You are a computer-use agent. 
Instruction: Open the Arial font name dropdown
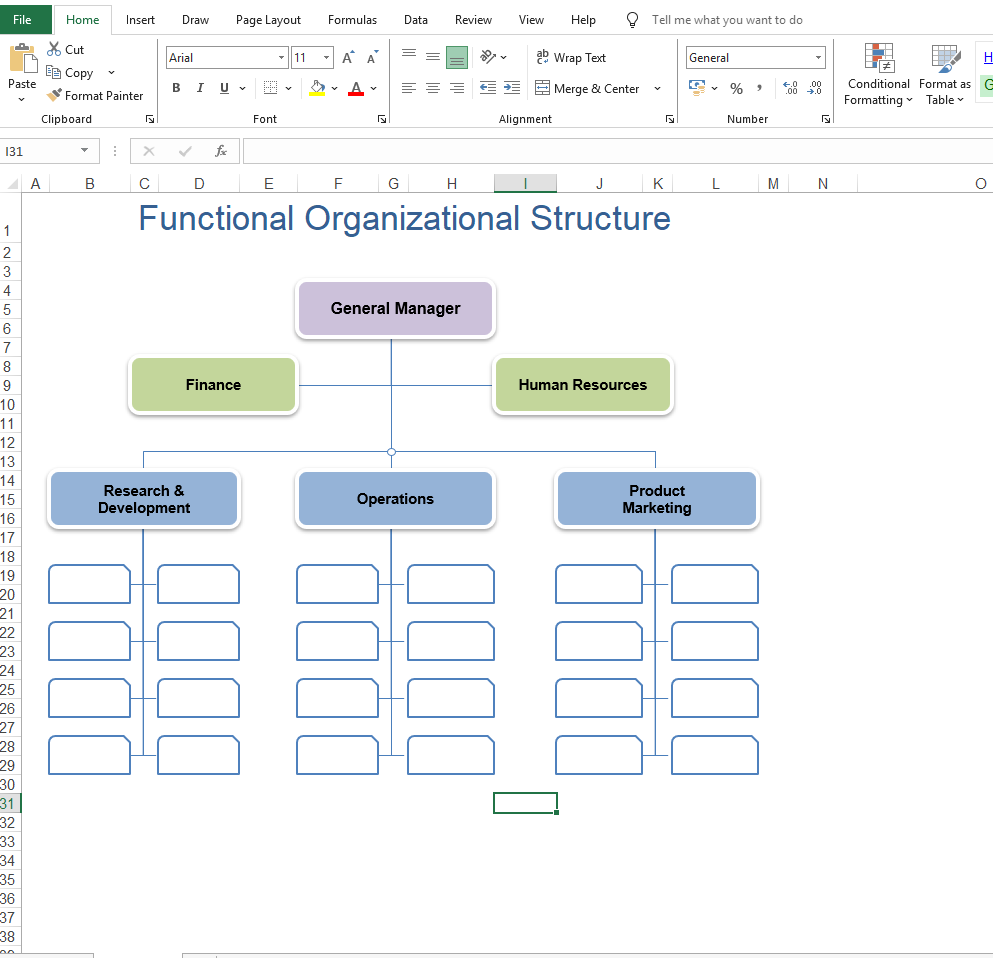tap(281, 58)
